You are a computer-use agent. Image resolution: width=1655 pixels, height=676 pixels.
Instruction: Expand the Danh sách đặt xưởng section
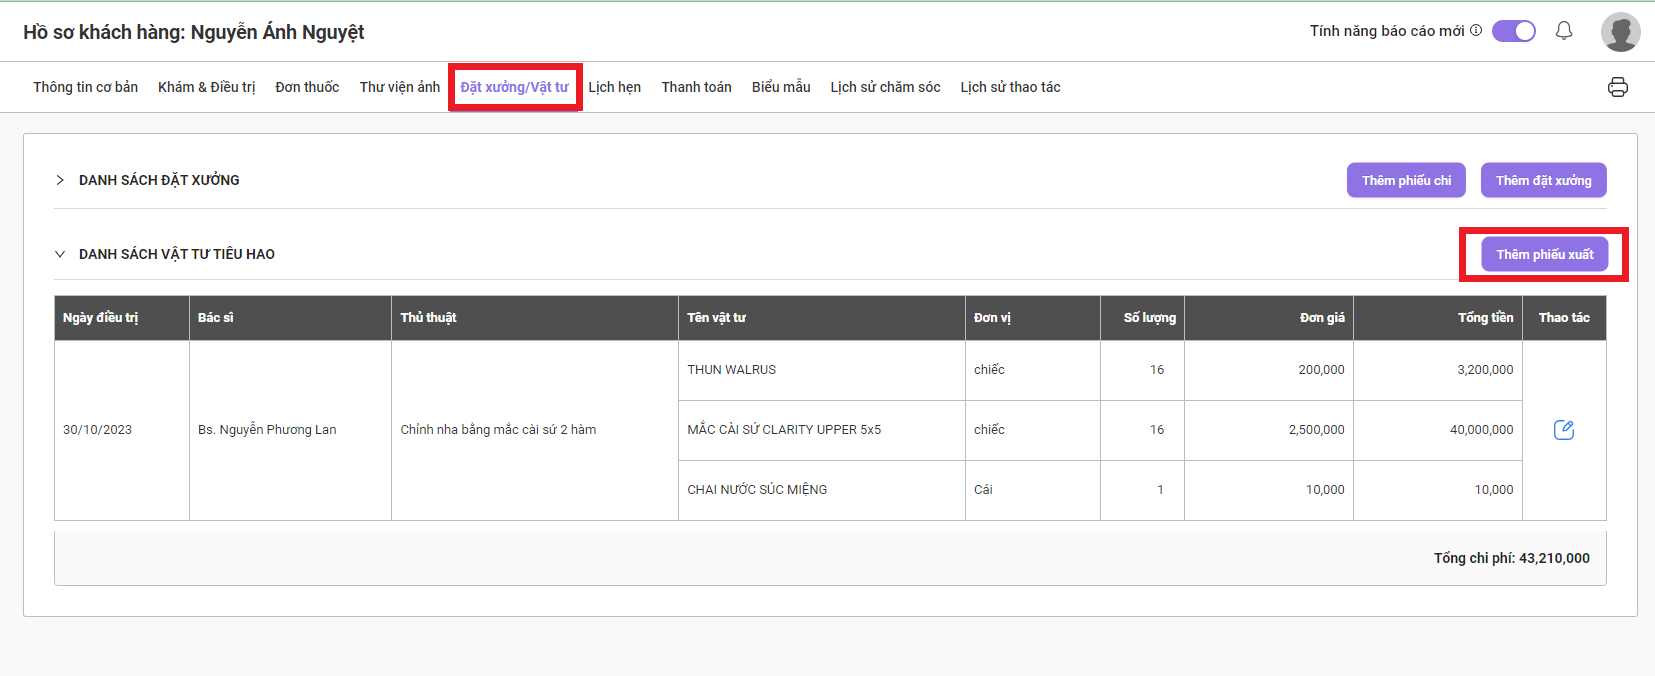[x=60, y=180]
